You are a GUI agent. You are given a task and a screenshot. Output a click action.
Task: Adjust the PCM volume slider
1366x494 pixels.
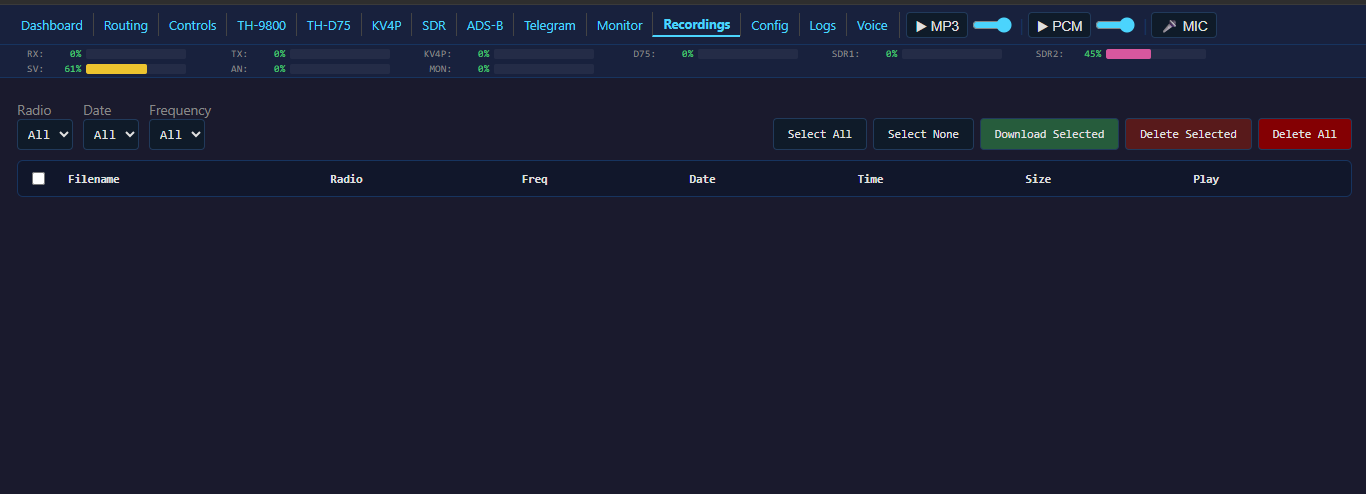(1116, 25)
